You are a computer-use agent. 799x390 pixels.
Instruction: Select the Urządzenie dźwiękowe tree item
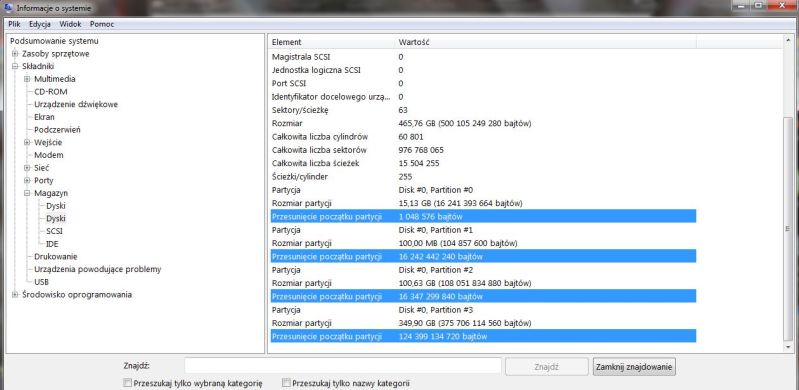pos(76,105)
